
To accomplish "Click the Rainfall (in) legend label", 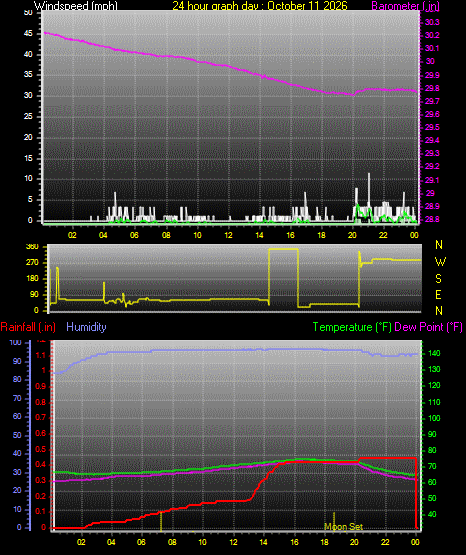I will click(28, 327).
